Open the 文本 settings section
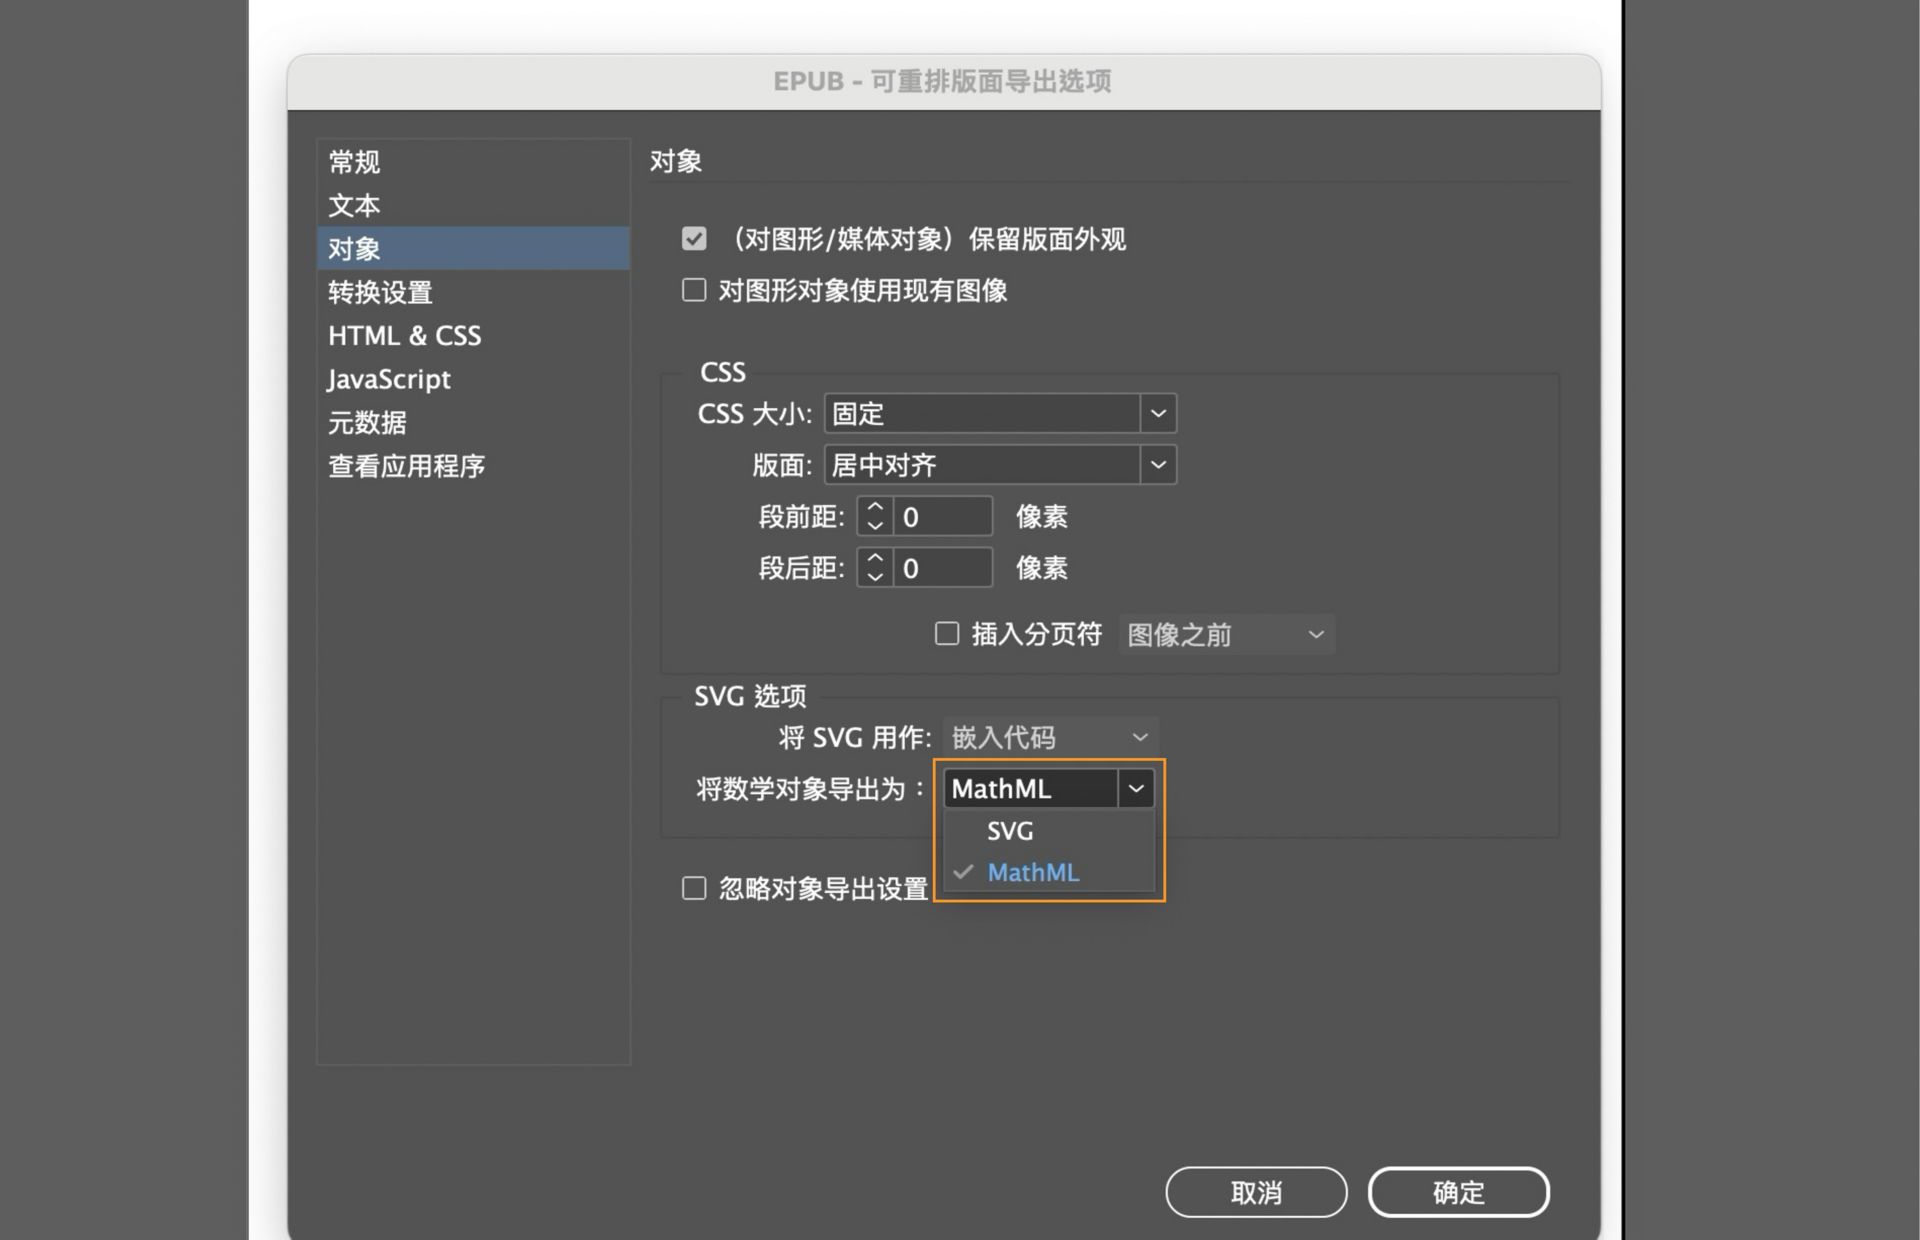 pyautogui.click(x=353, y=204)
